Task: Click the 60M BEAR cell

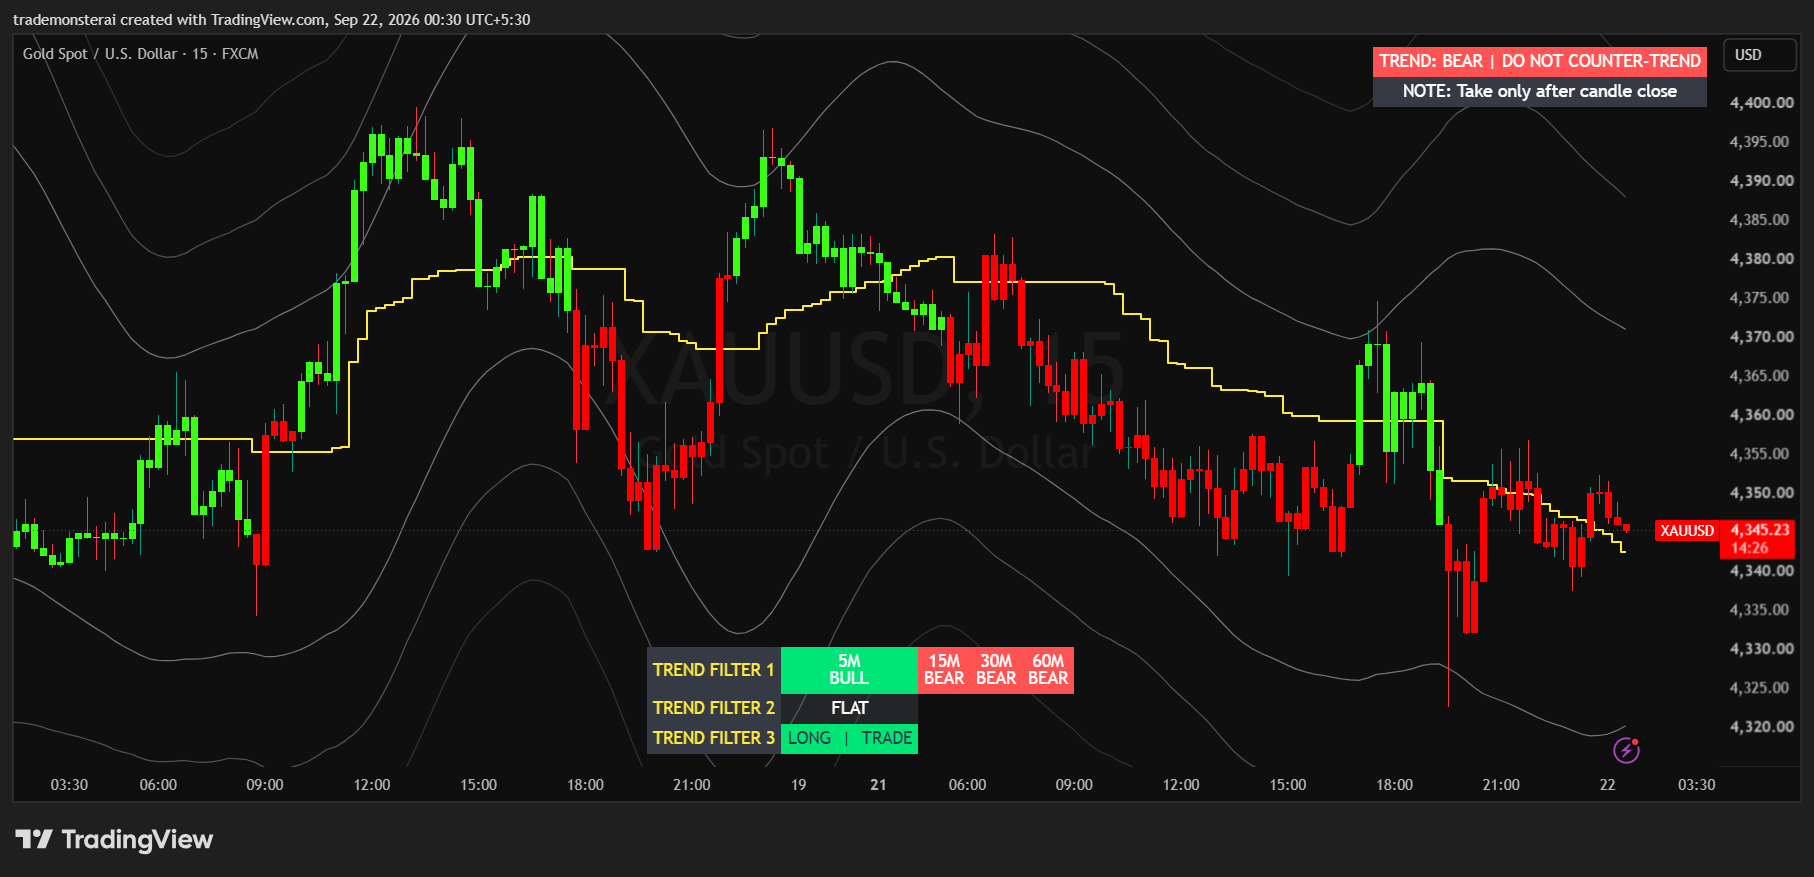Action: tap(1048, 670)
